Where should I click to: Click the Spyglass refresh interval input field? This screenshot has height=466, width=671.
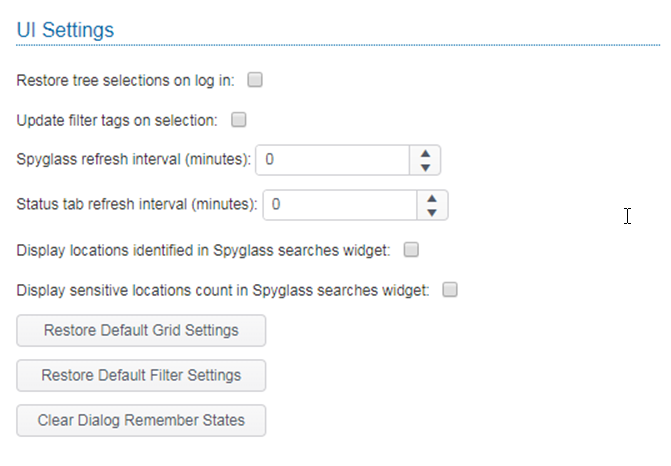point(333,160)
